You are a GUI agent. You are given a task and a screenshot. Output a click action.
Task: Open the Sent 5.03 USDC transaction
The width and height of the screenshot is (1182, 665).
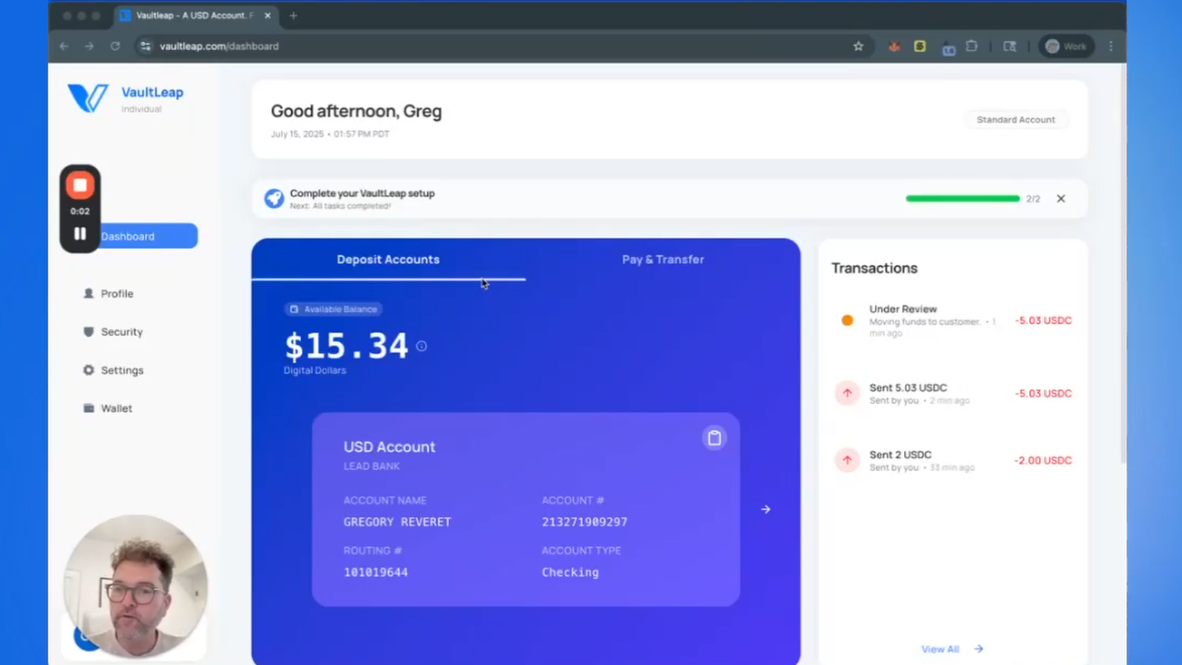point(953,394)
